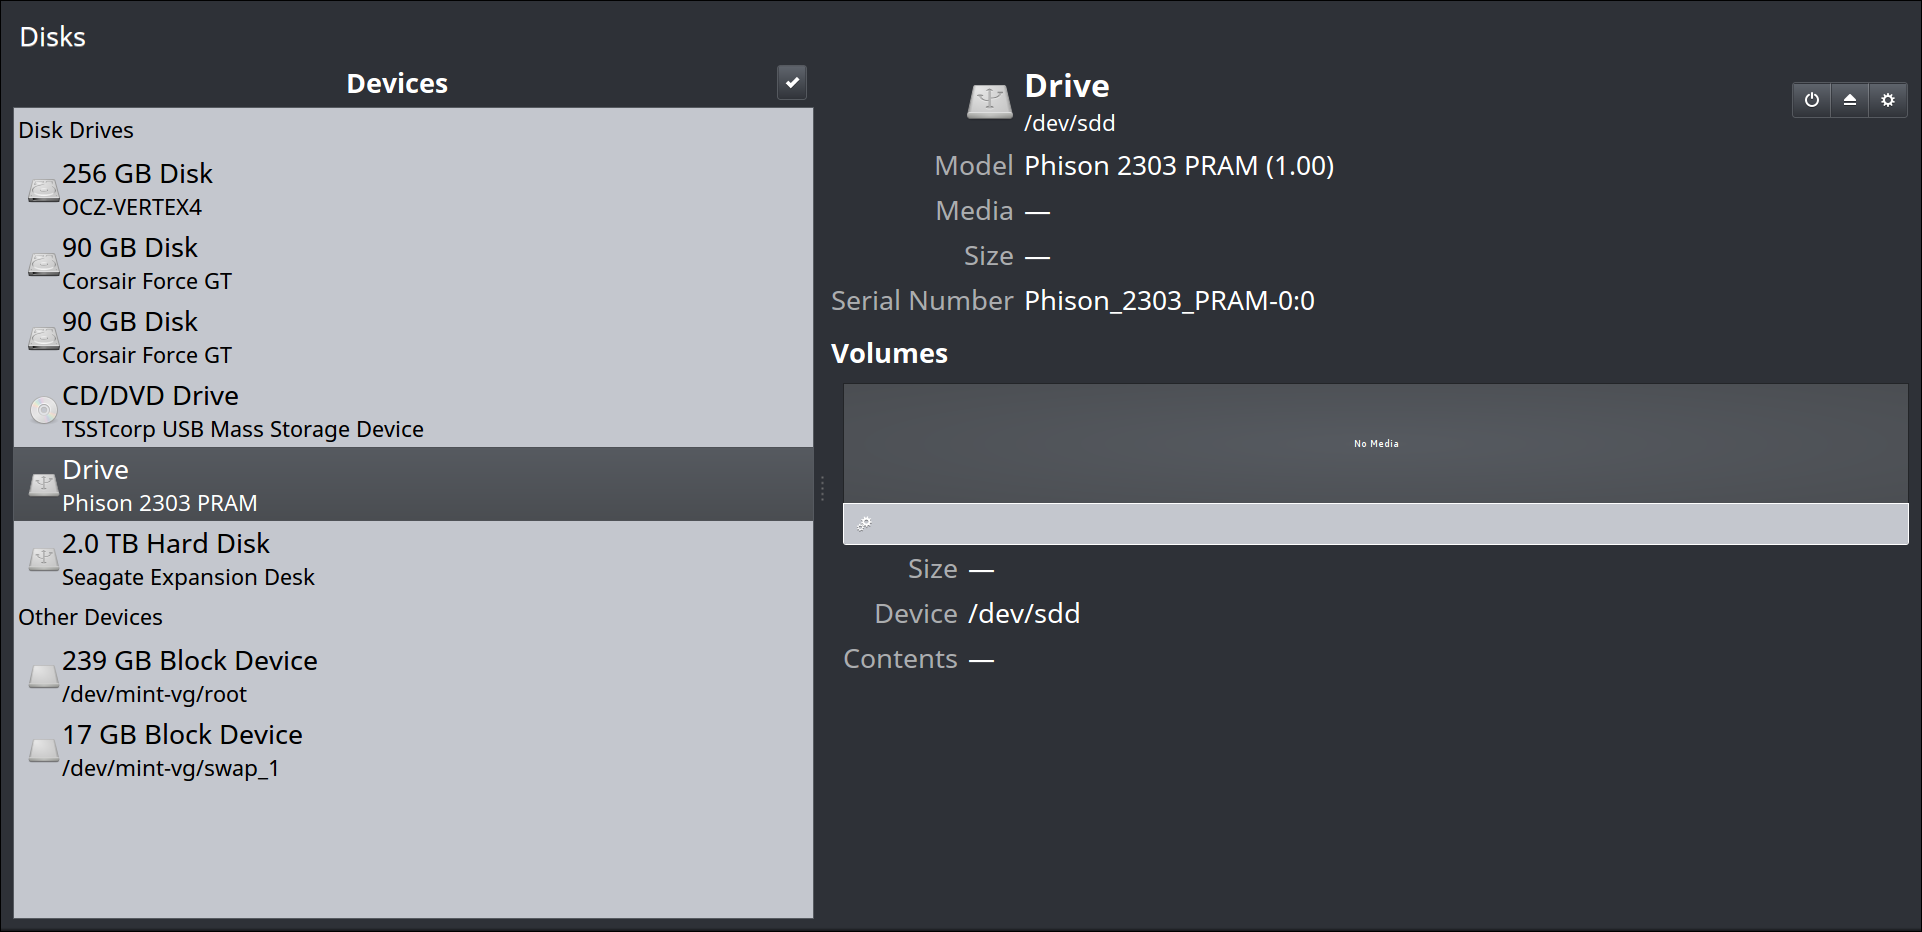Click the Seagate USB drive icon
This screenshot has height=932, width=1922.
click(x=43, y=559)
